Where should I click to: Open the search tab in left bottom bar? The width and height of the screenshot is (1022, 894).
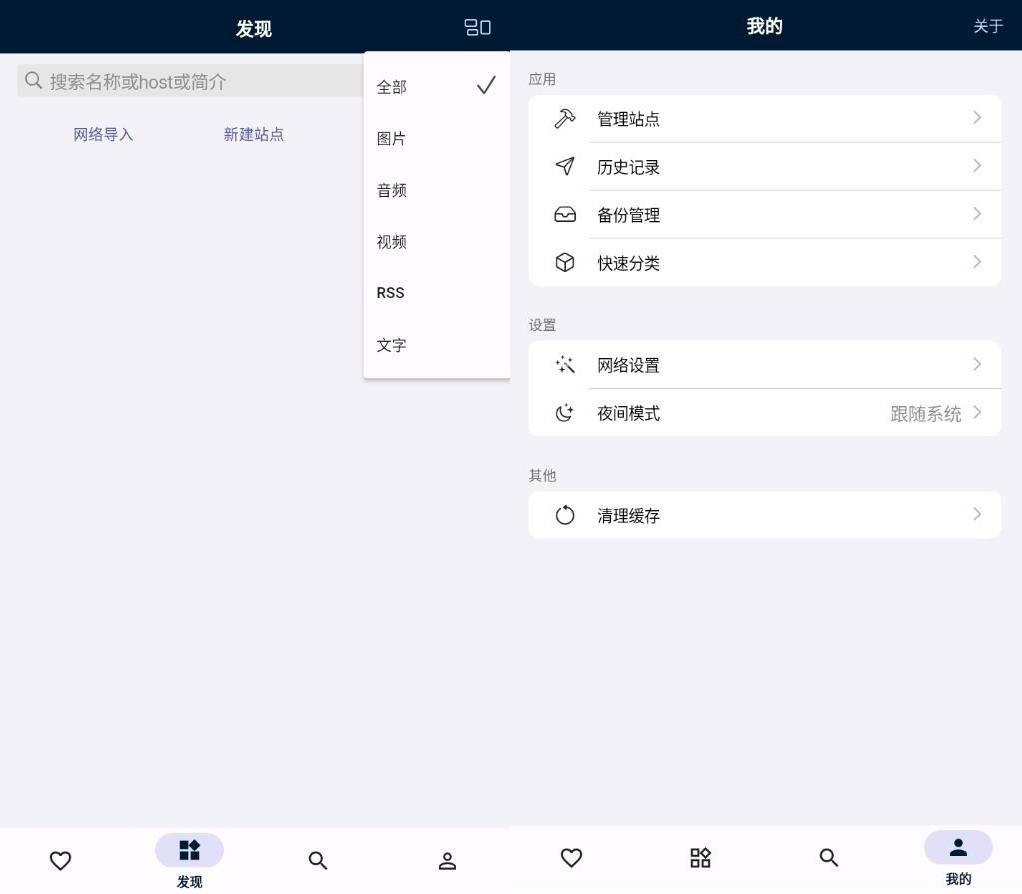pyautogui.click(x=318, y=860)
